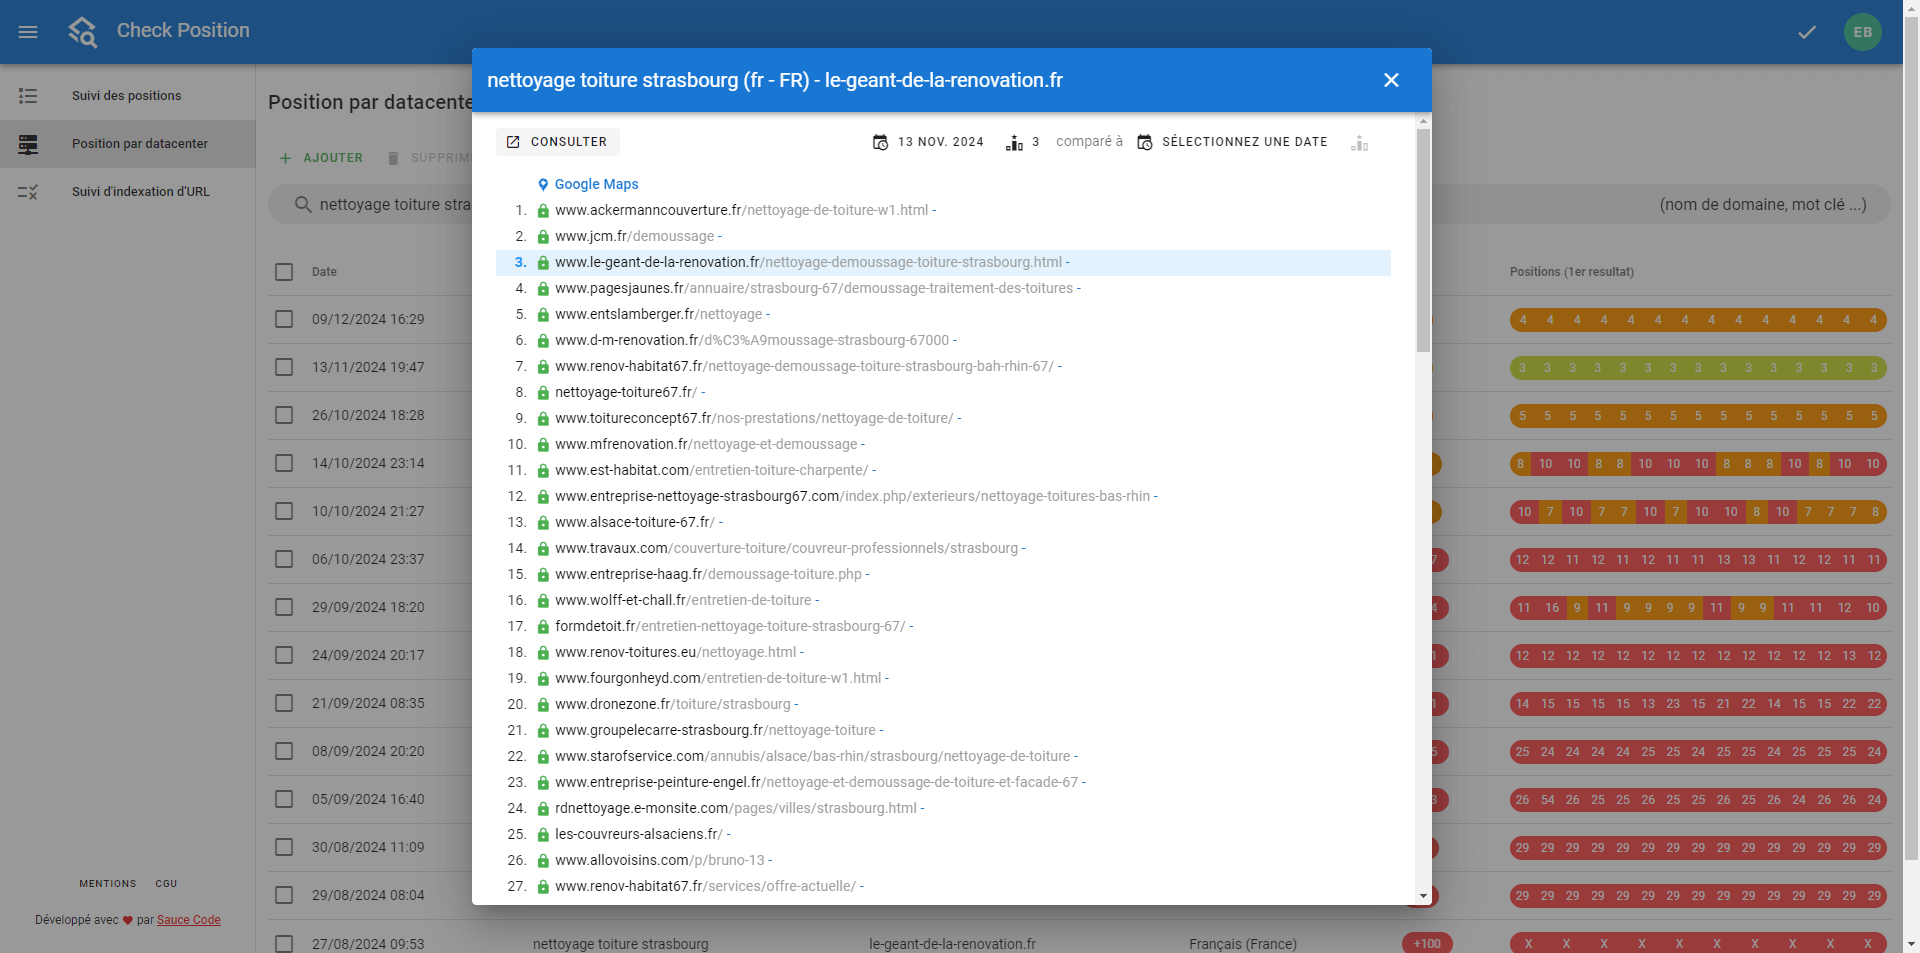
Task: Click red positions bar for 21/09/2024 row
Action: (x=1698, y=704)
